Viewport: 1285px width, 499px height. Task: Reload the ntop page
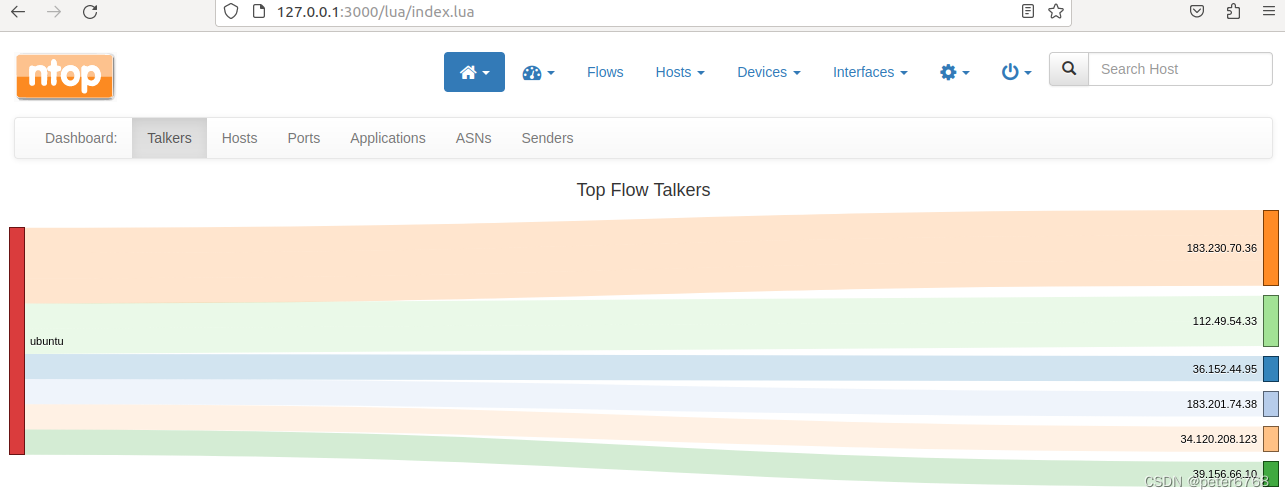(x=90, y=12)
